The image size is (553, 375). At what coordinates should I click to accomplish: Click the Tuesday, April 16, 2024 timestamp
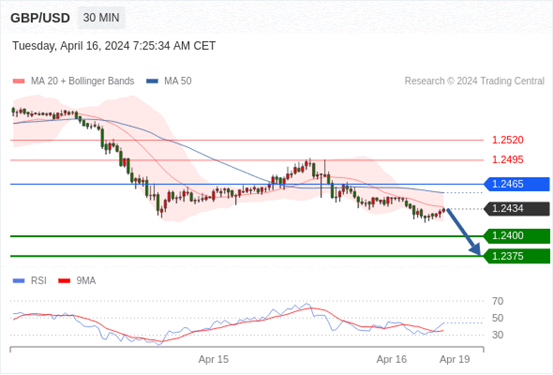tap(114, 46)
